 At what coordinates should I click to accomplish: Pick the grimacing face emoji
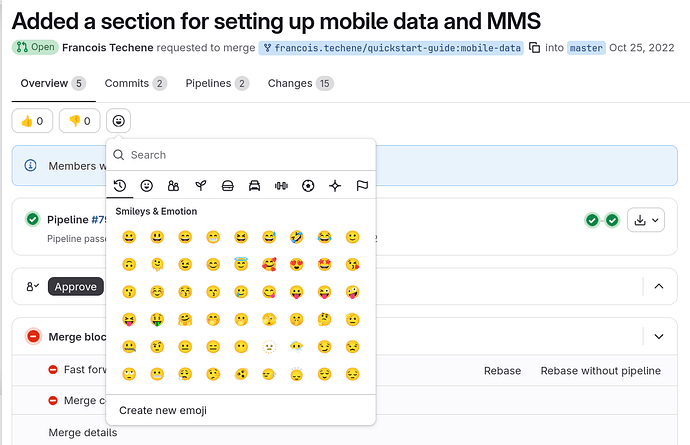(157, 374)
